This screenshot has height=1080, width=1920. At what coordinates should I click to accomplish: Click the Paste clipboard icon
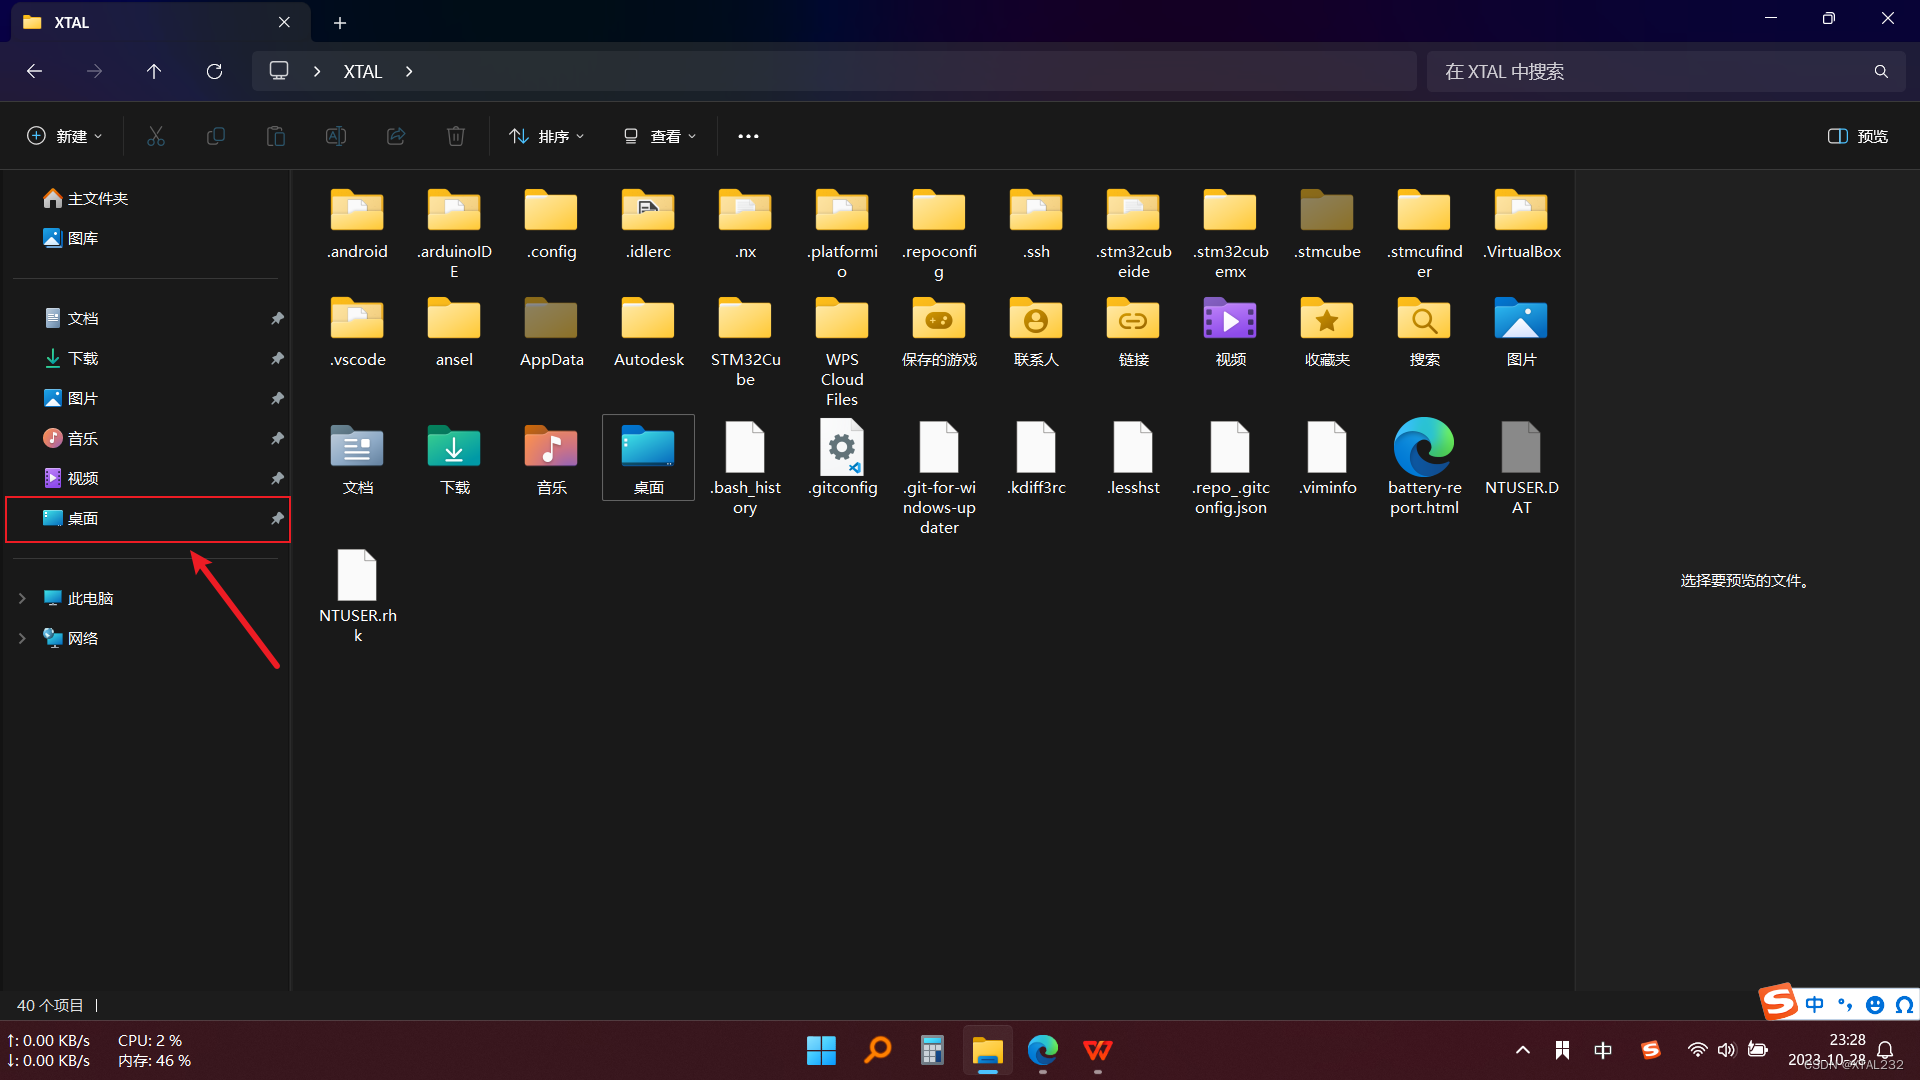coord(276,136)
